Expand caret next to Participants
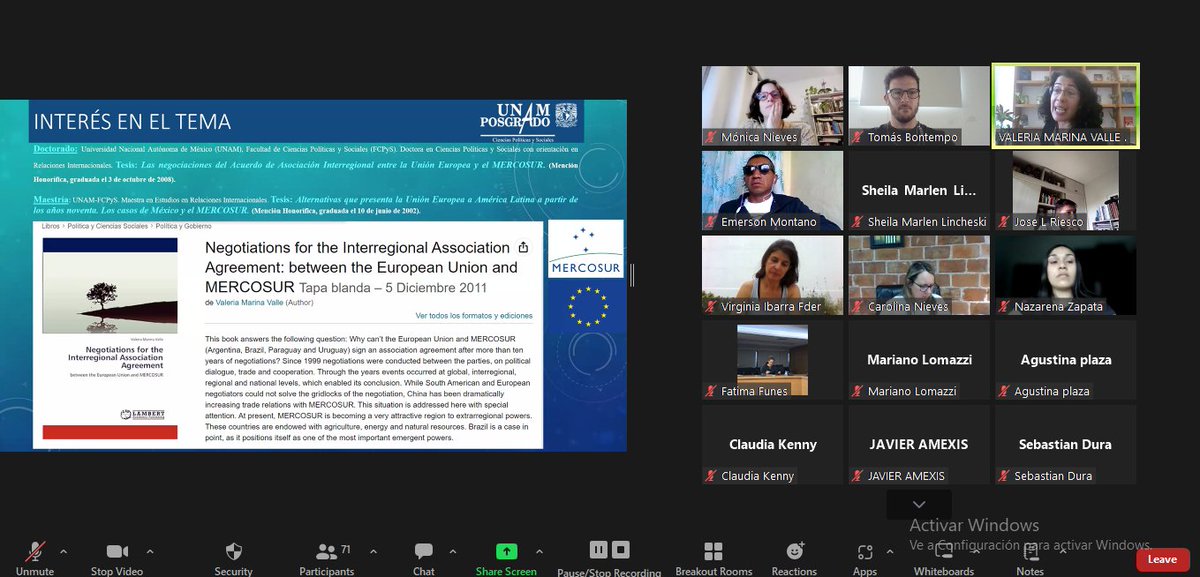 click(x=372, y=551)
